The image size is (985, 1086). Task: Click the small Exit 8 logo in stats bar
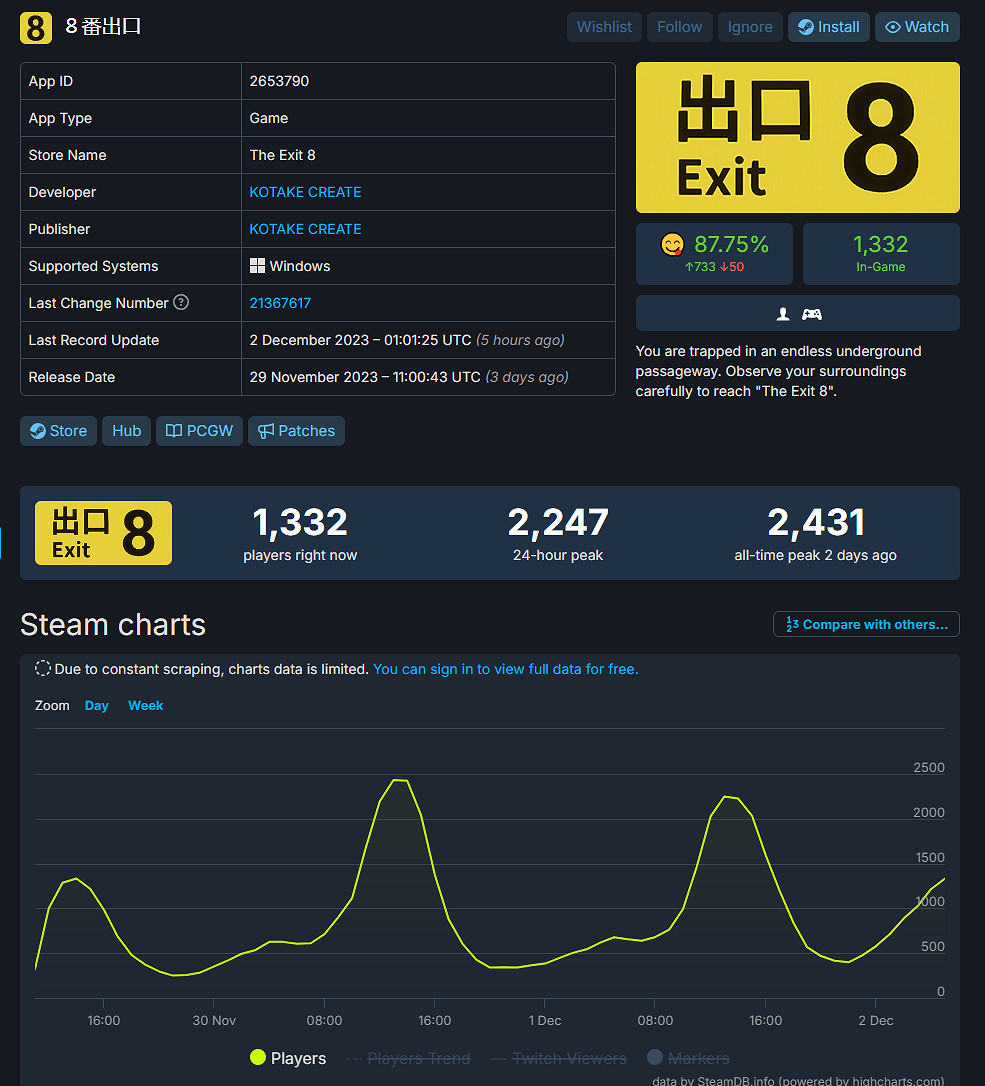pos(104,533)
